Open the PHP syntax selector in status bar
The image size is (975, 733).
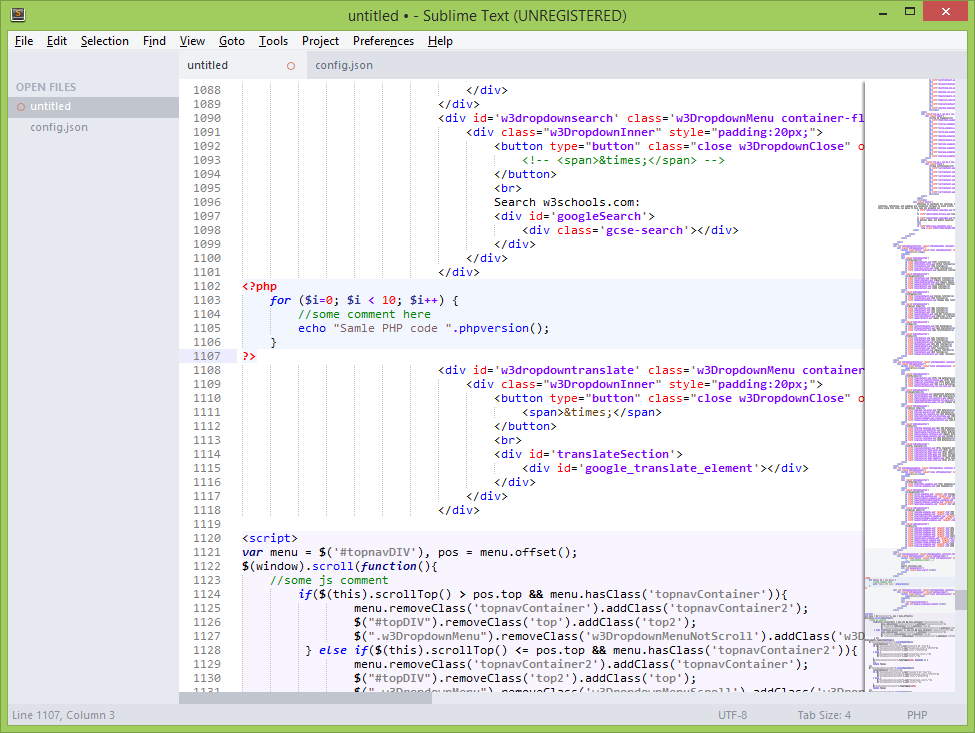(917, 715)
